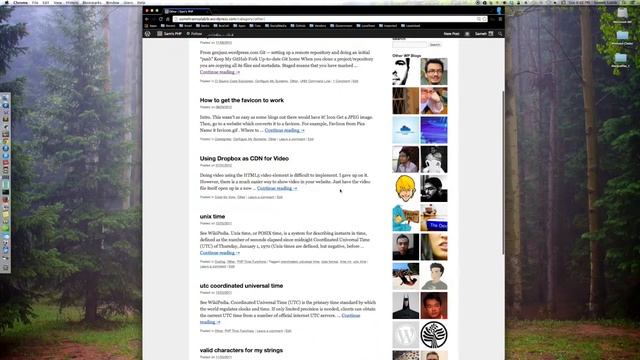The image size is (640, 360).
Task: Open the GitHub bookmarks folder
Action: (x=298, y=26)
